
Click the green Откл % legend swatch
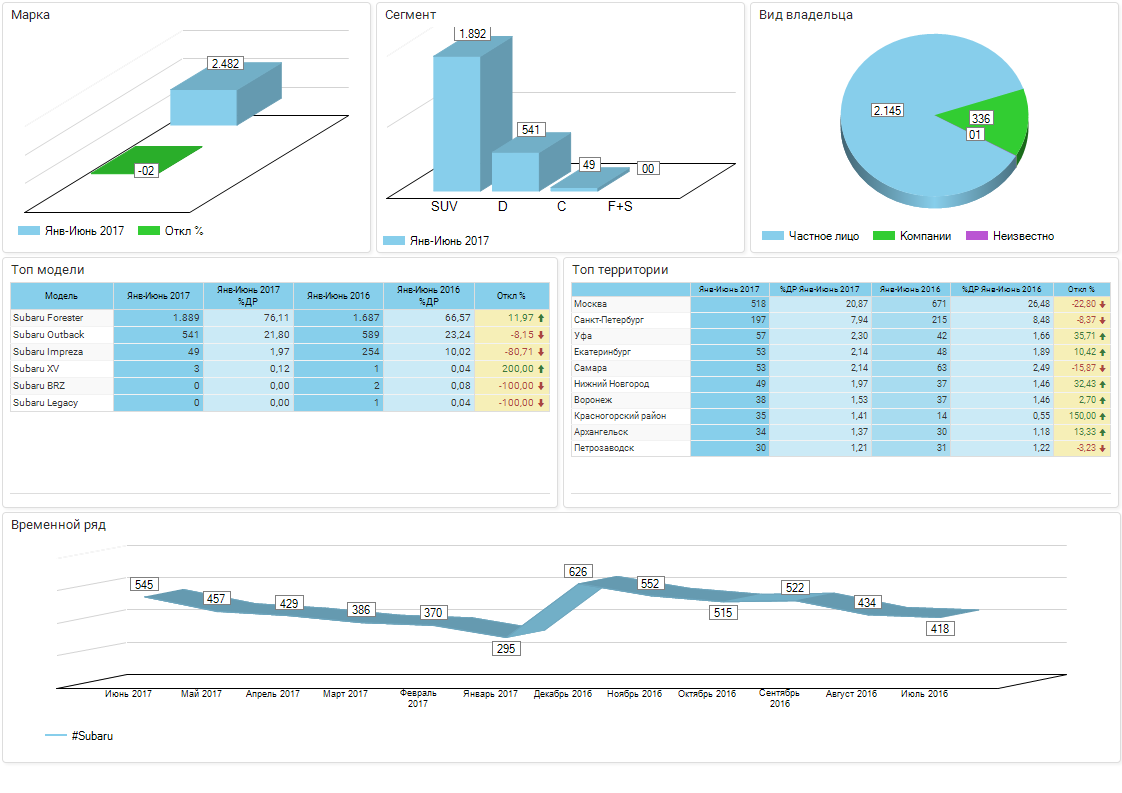tap(149, 231)
